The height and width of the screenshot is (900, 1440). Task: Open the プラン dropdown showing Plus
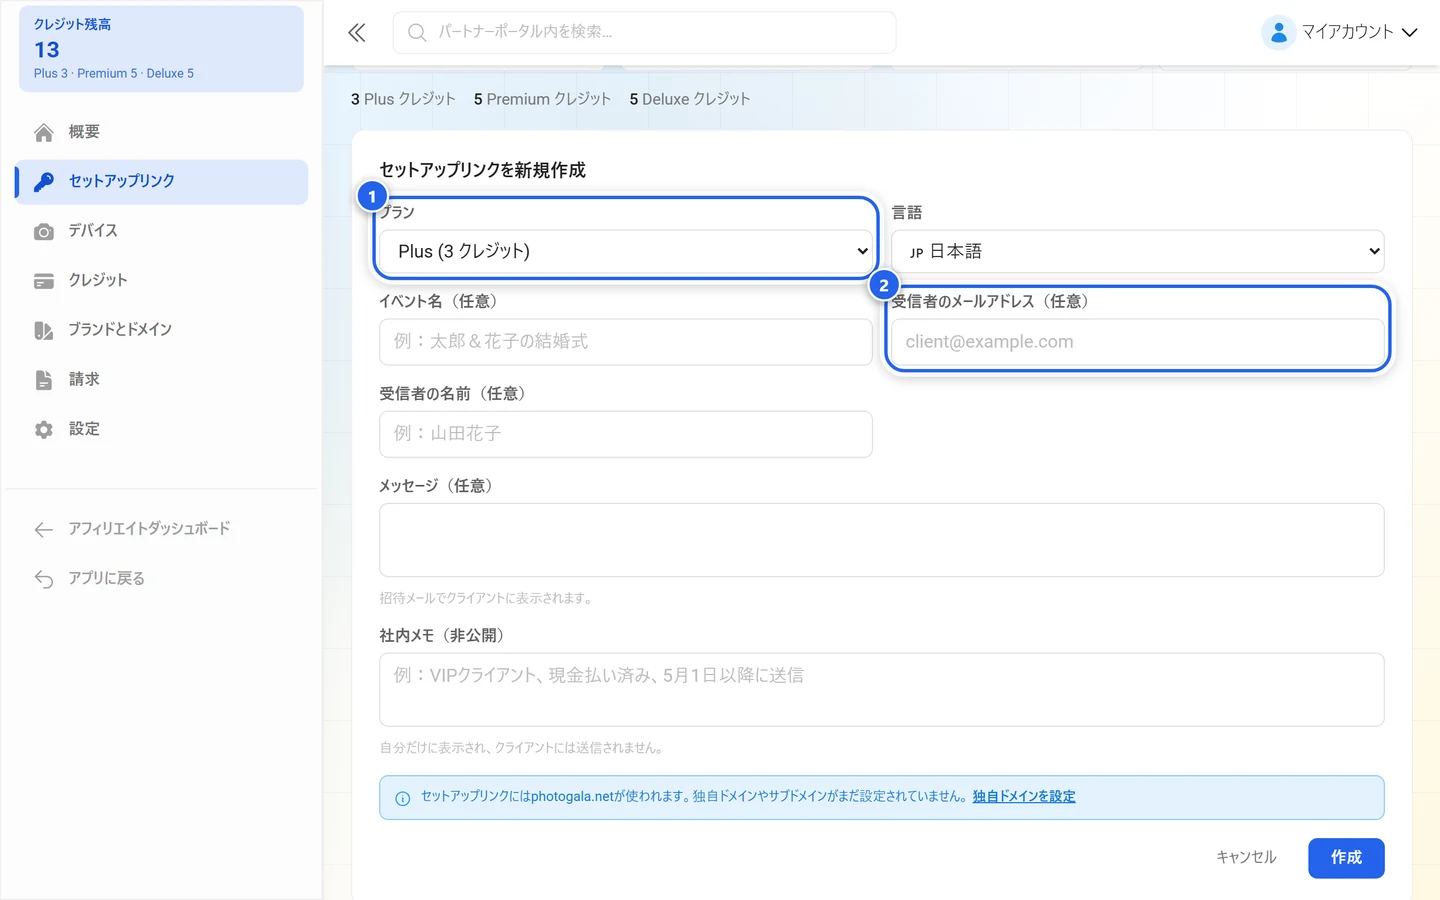626,251
